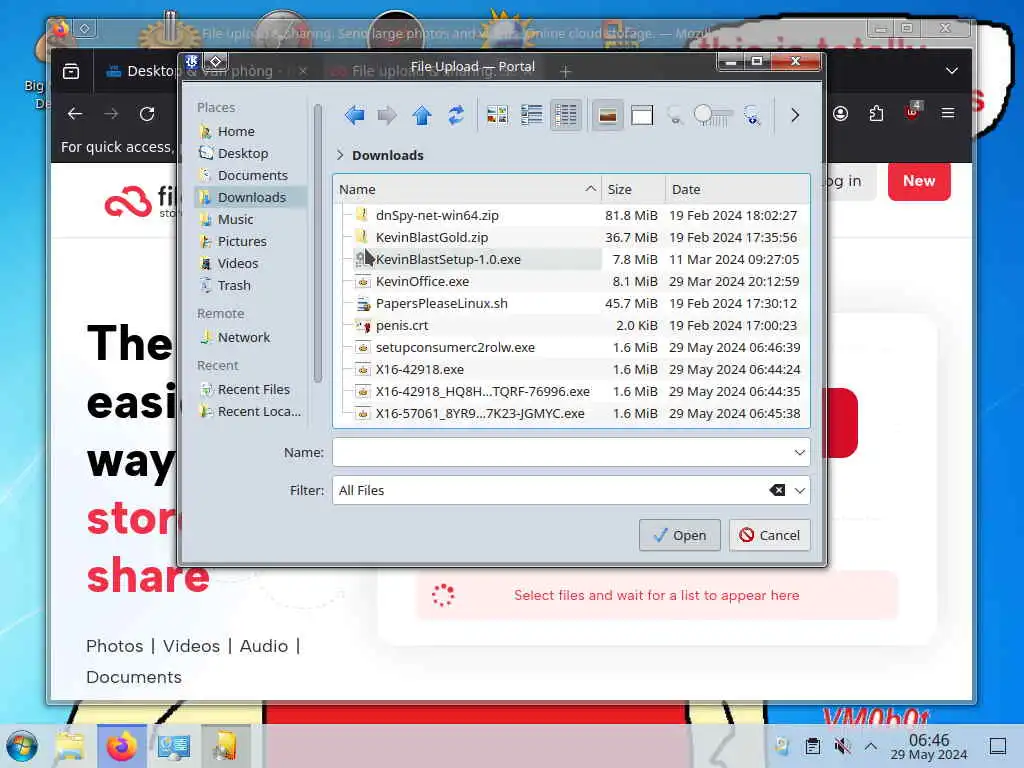Toggle the side preview panel

[642, 116]
